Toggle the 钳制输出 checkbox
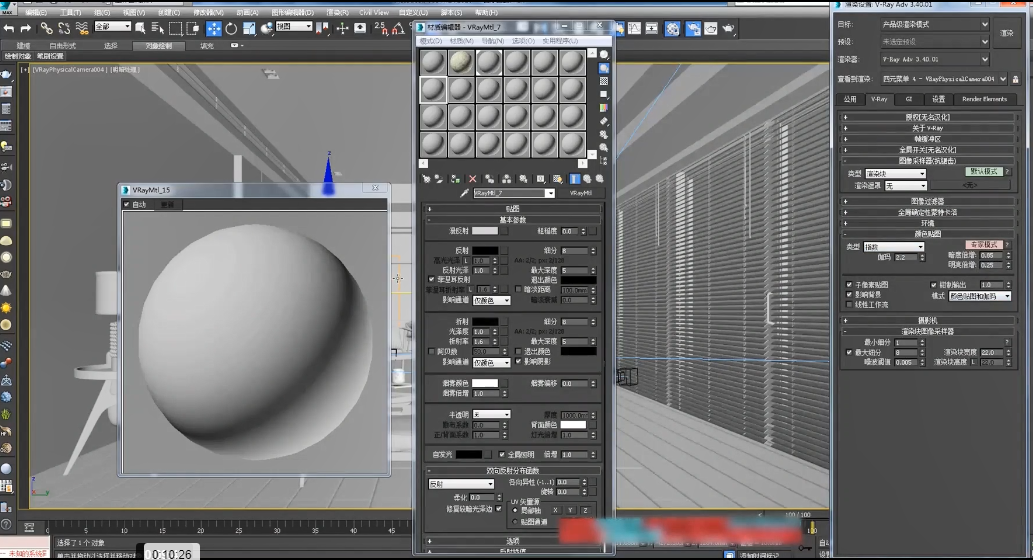 click(934, 285)
